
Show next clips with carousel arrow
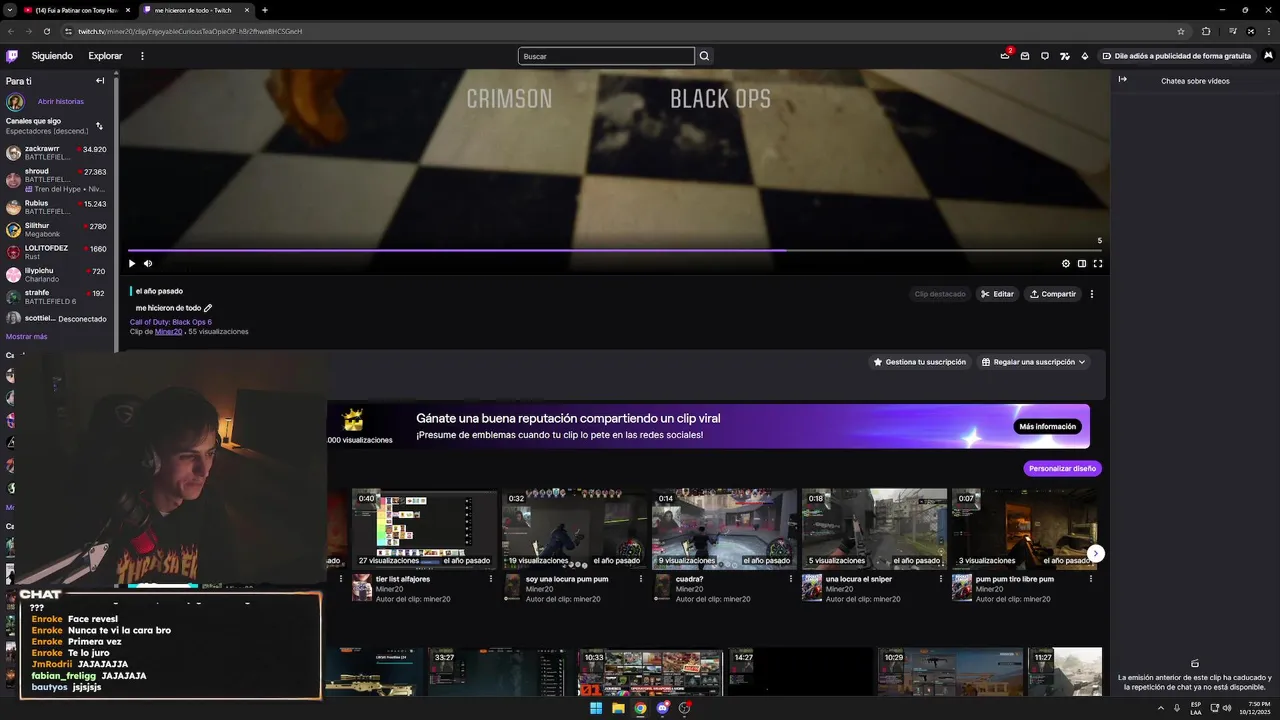point(1096,553)
